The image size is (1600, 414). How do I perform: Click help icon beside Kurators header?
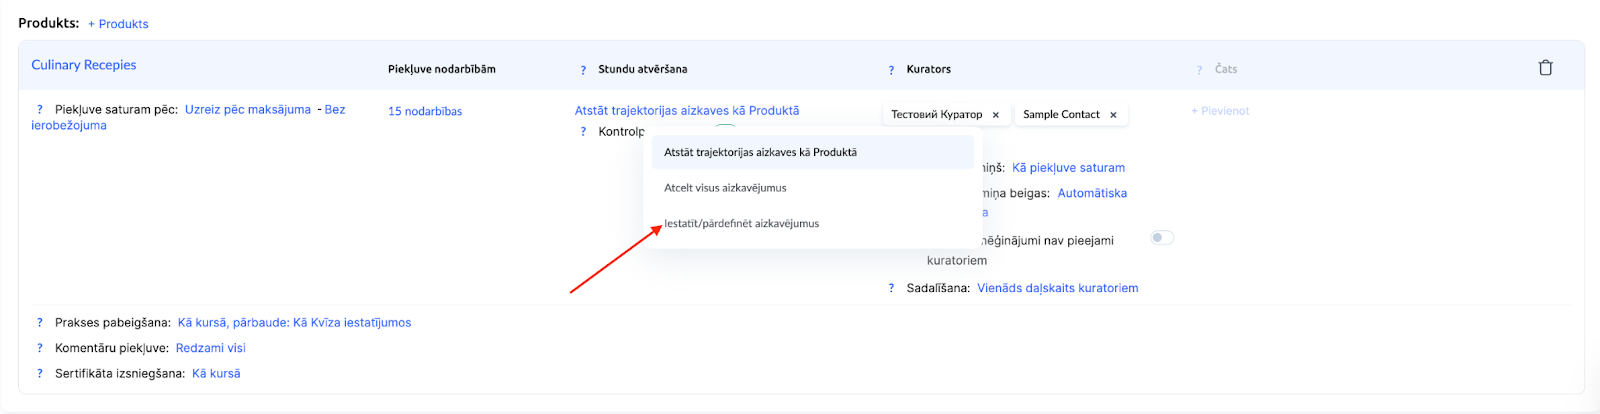click(x=891, y=70)
